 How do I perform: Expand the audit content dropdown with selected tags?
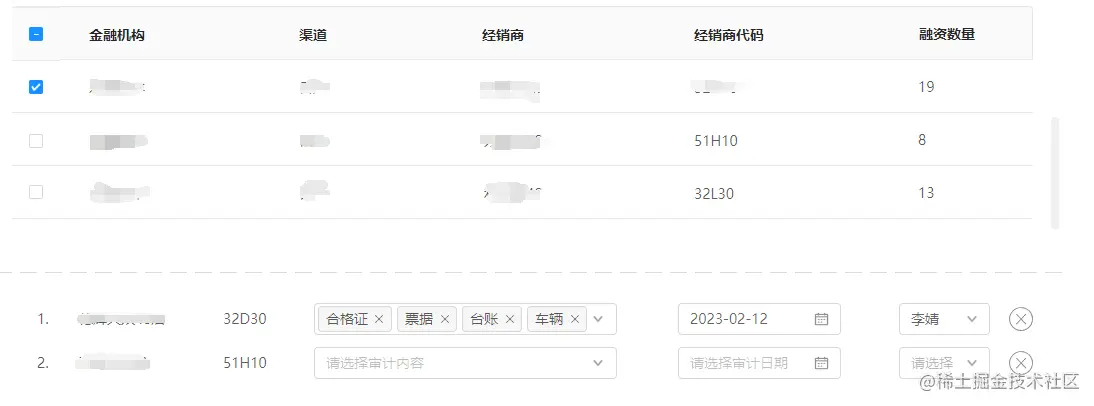tap(598, 319)
